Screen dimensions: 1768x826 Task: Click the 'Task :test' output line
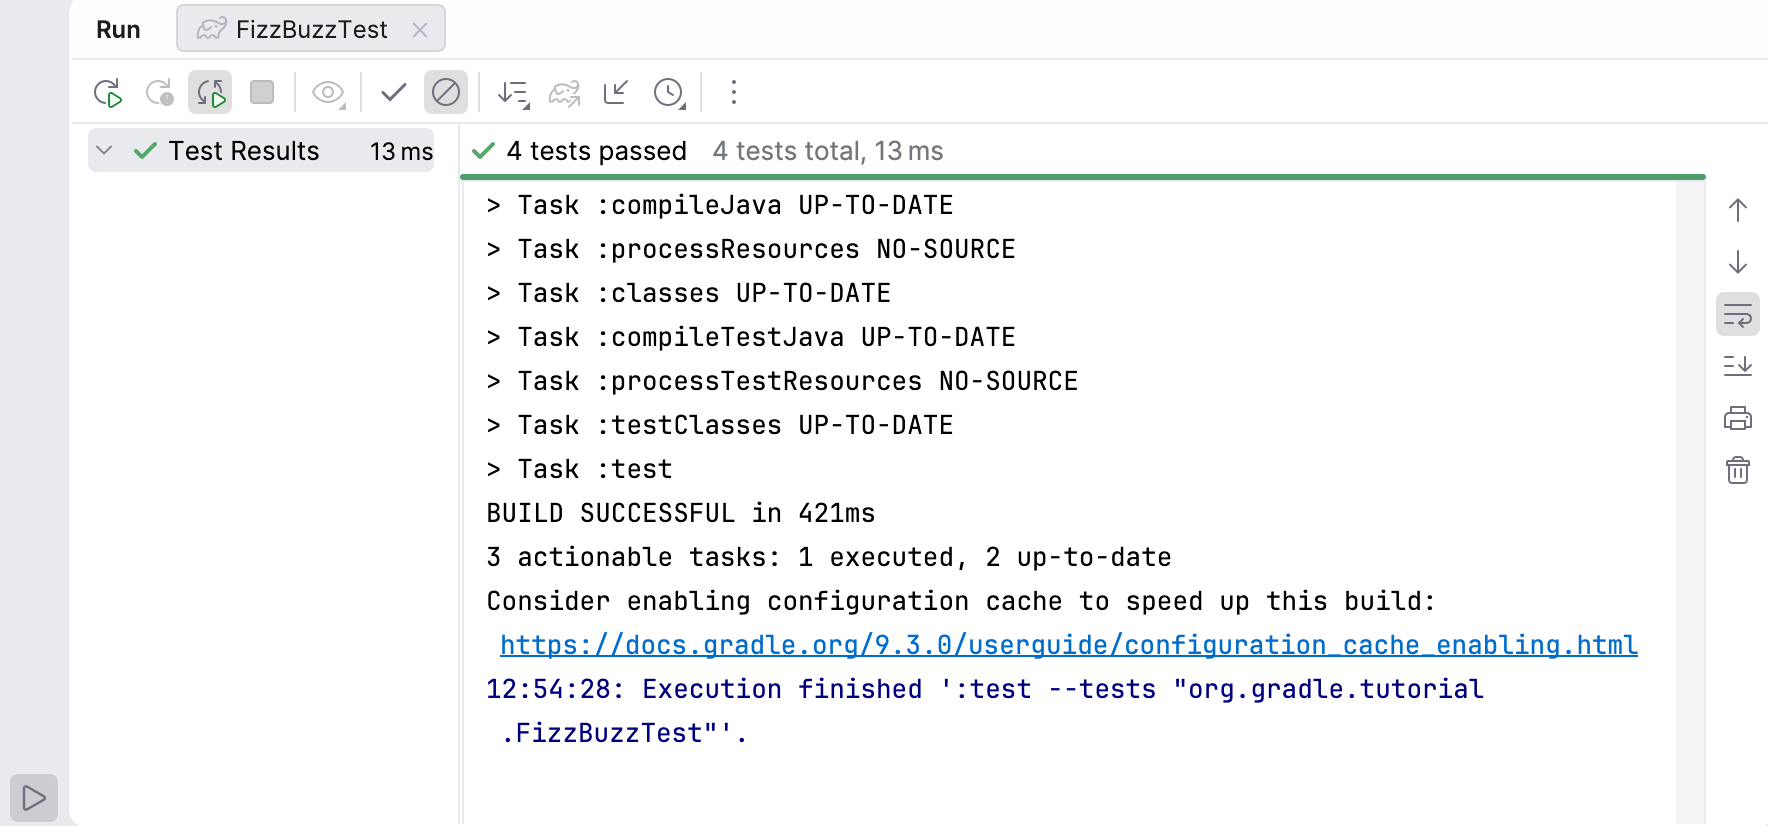(580, 469)
